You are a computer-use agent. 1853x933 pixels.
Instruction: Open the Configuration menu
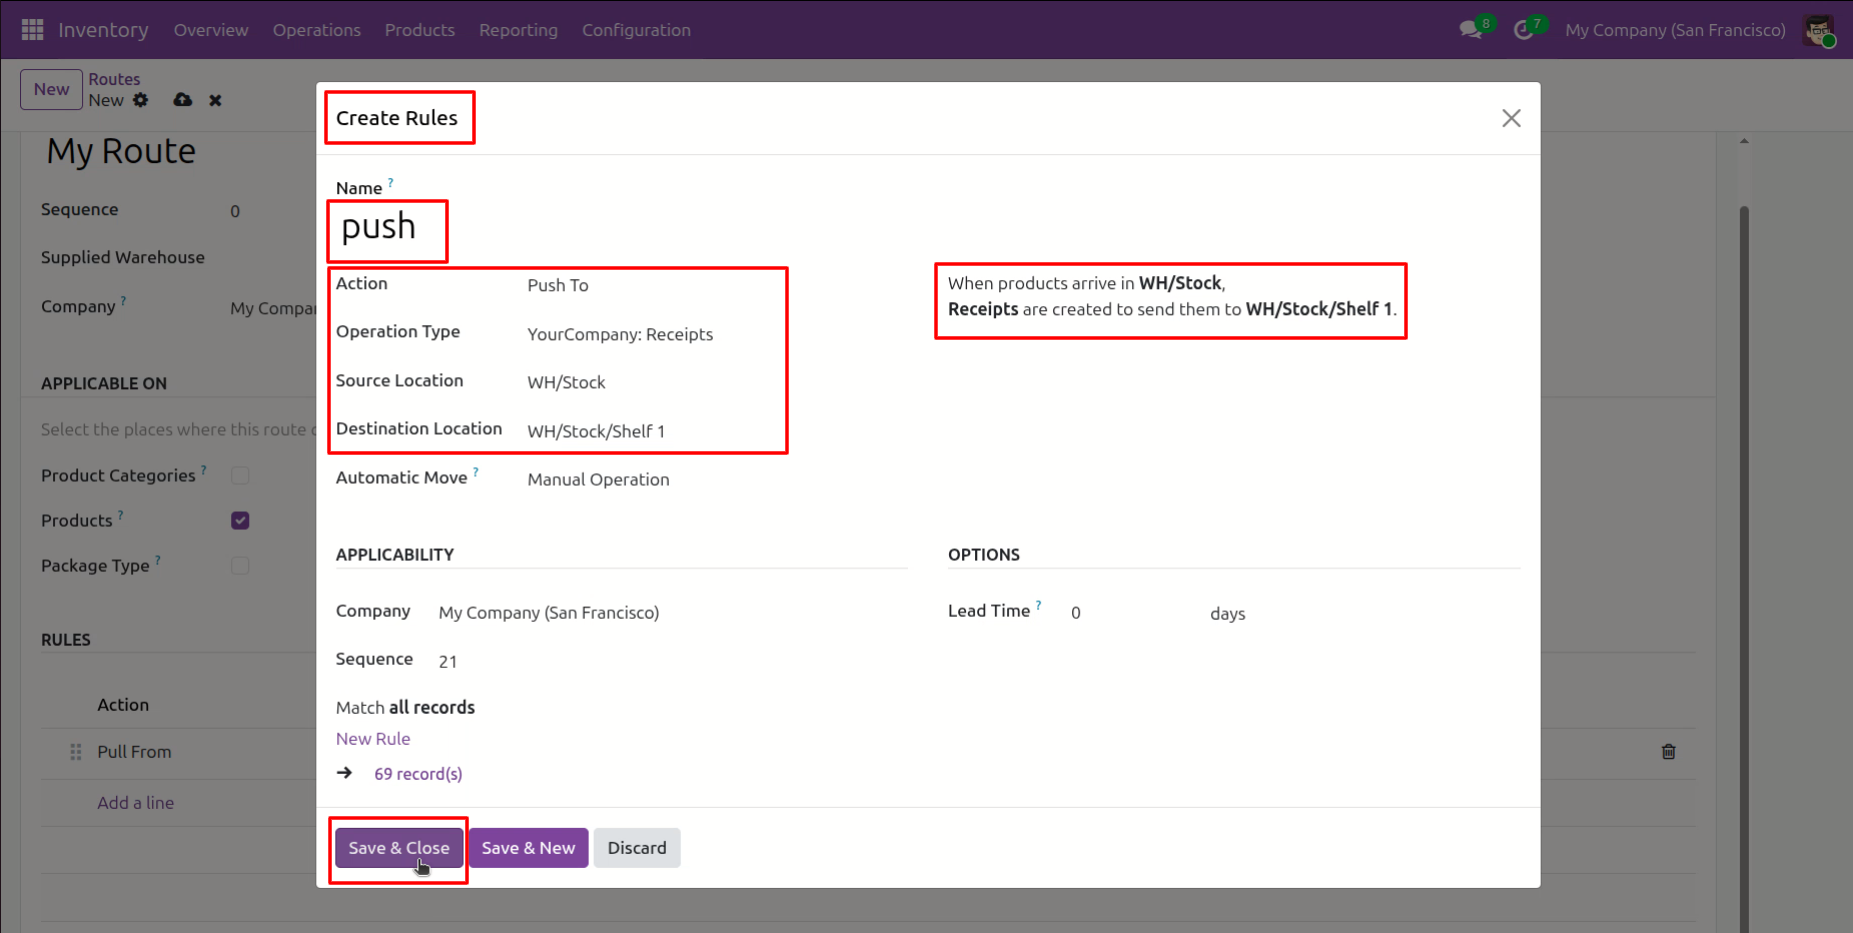636,30
